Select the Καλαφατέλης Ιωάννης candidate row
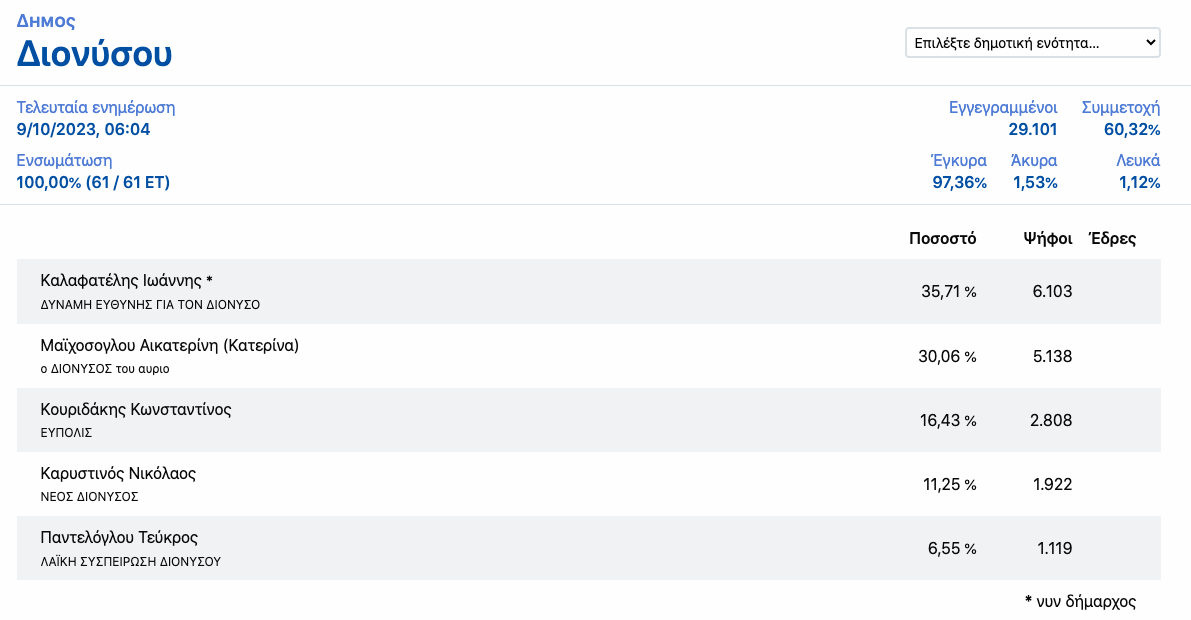1191x620 pixels. 589,291
